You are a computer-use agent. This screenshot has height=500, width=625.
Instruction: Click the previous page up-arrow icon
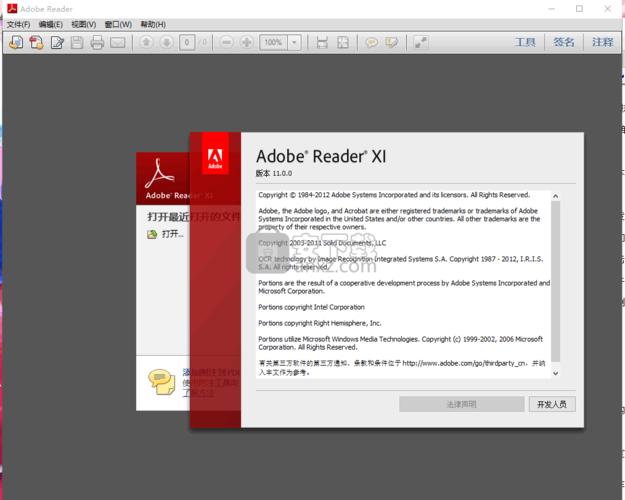146,42
